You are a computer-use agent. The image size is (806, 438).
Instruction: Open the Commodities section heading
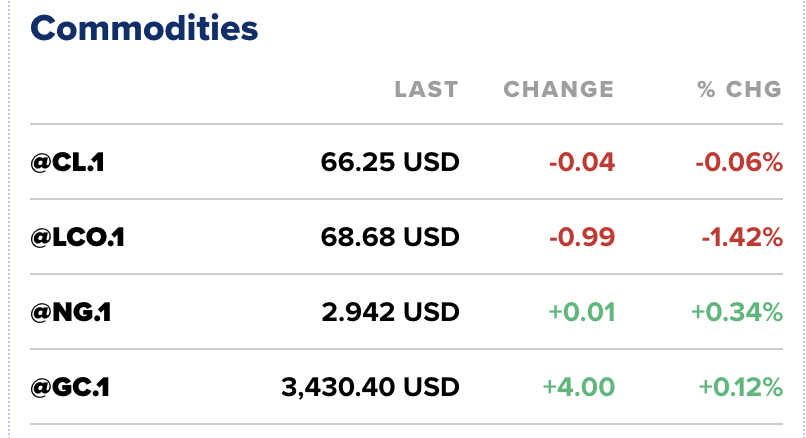(144, 27)
